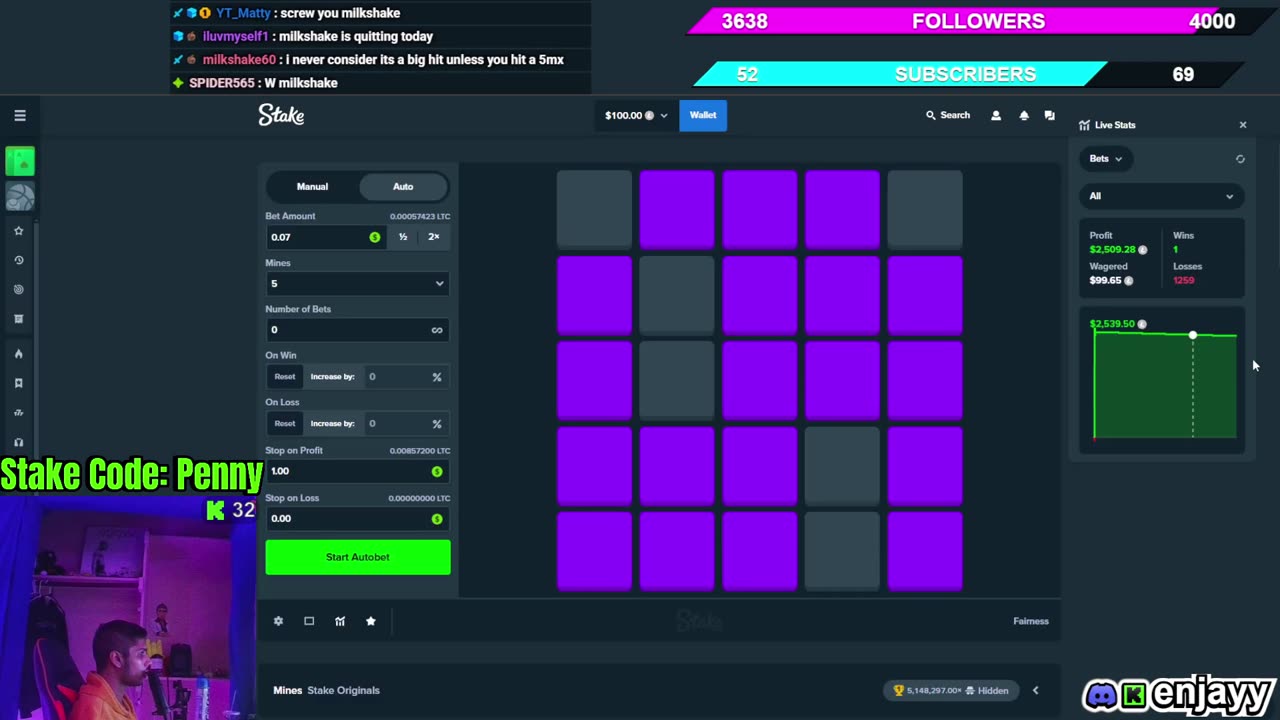This screenshot has width=1280, height=720.
Task: Open the user profile icon
Action: 995,116
